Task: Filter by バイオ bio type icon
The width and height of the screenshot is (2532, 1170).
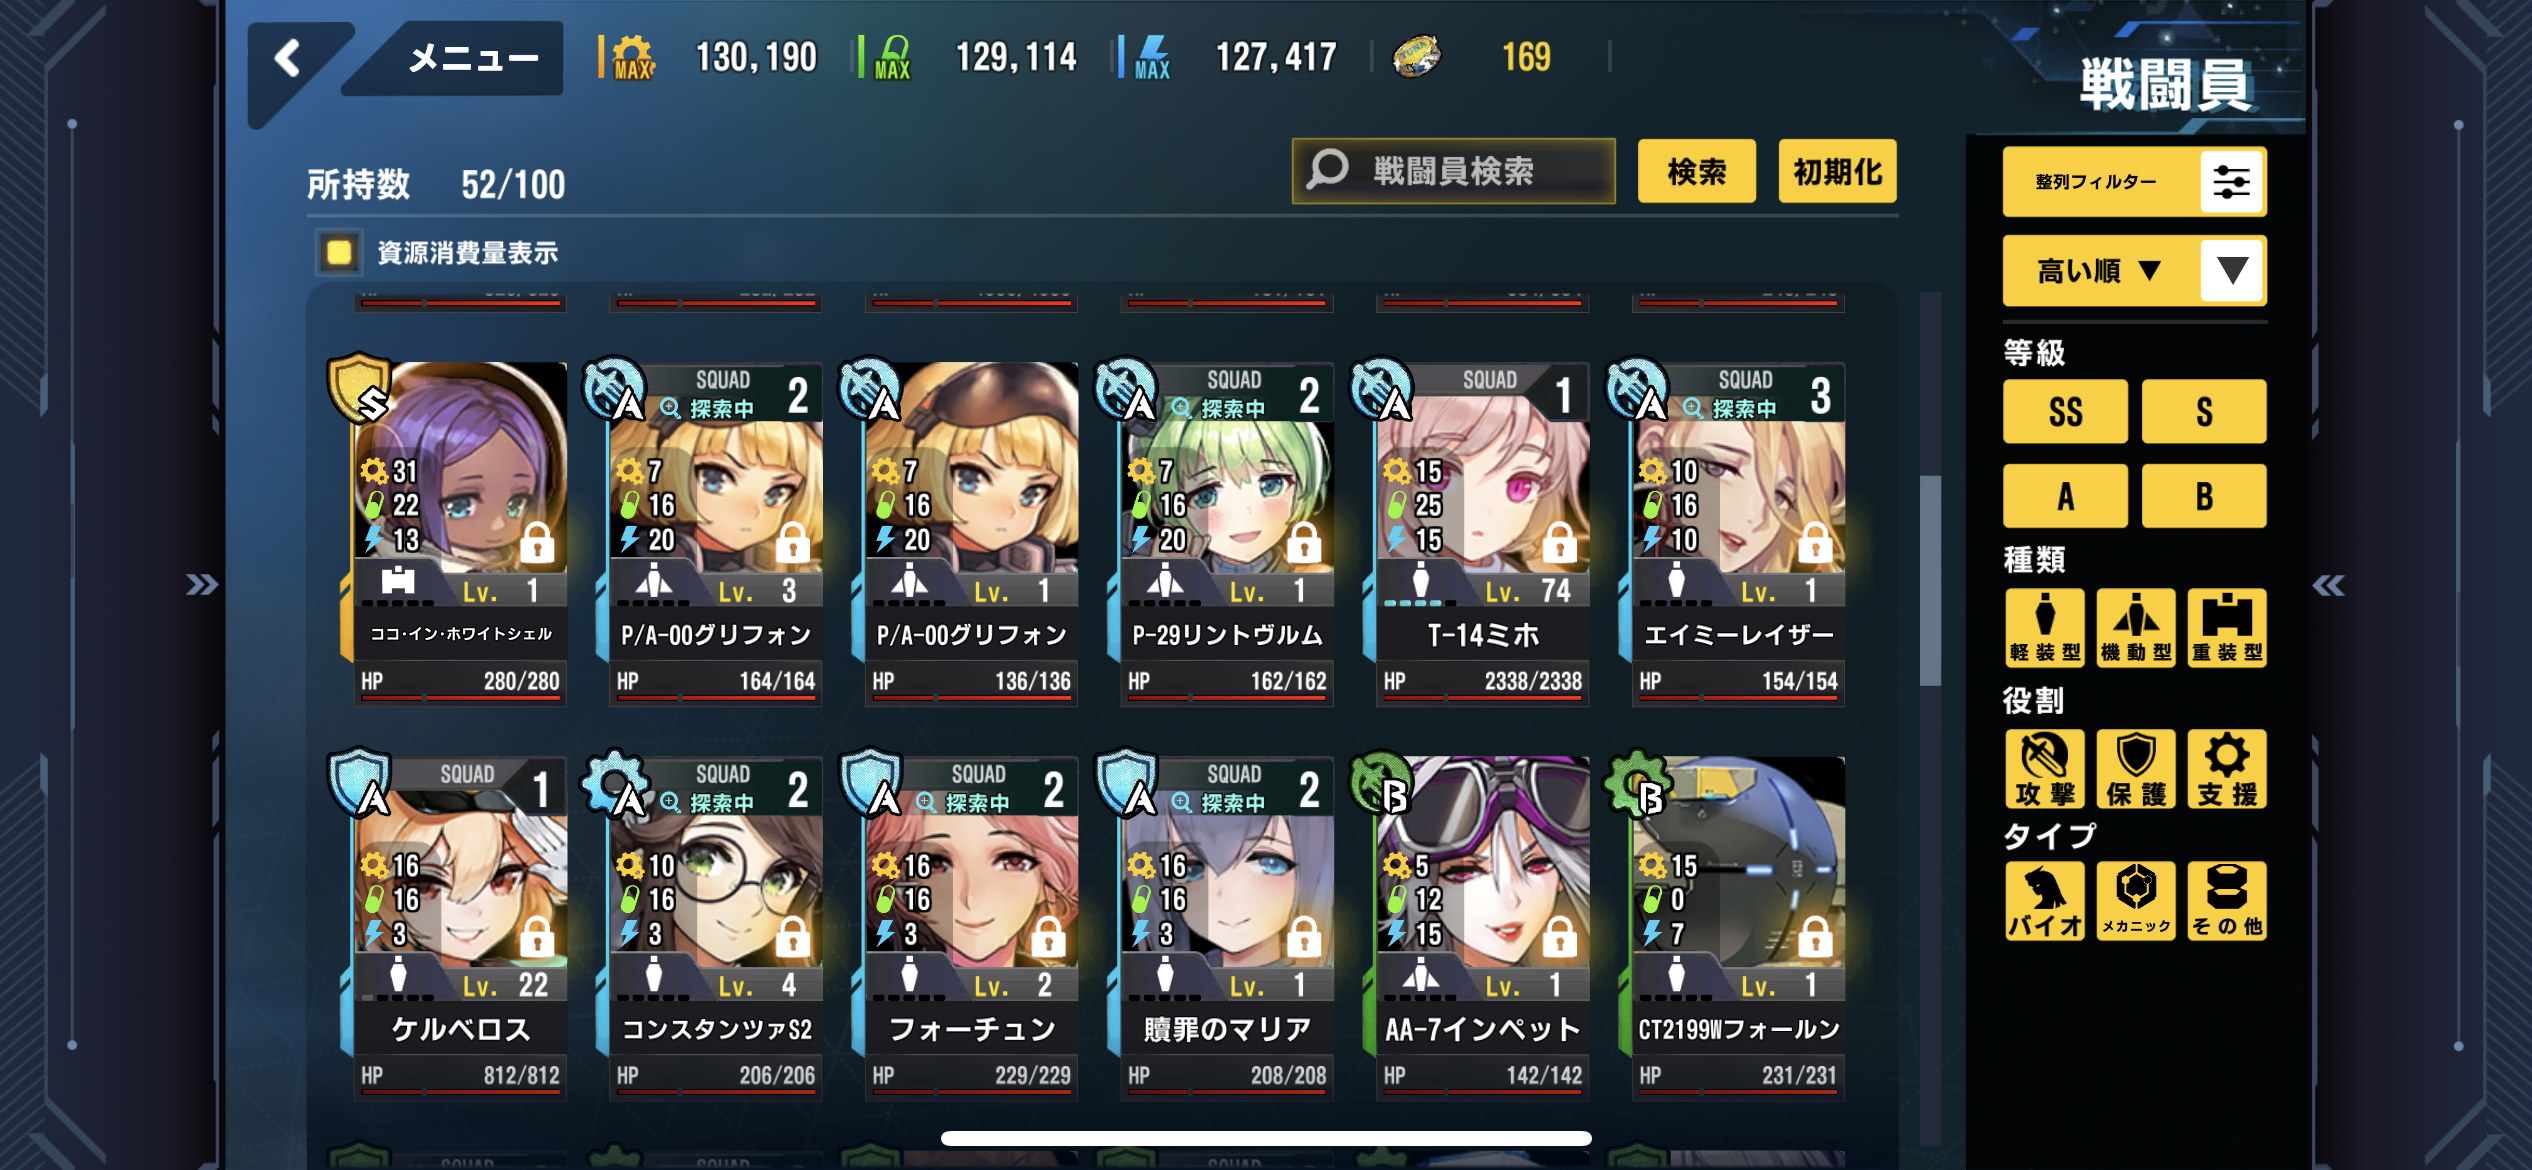Action: 2045,901
